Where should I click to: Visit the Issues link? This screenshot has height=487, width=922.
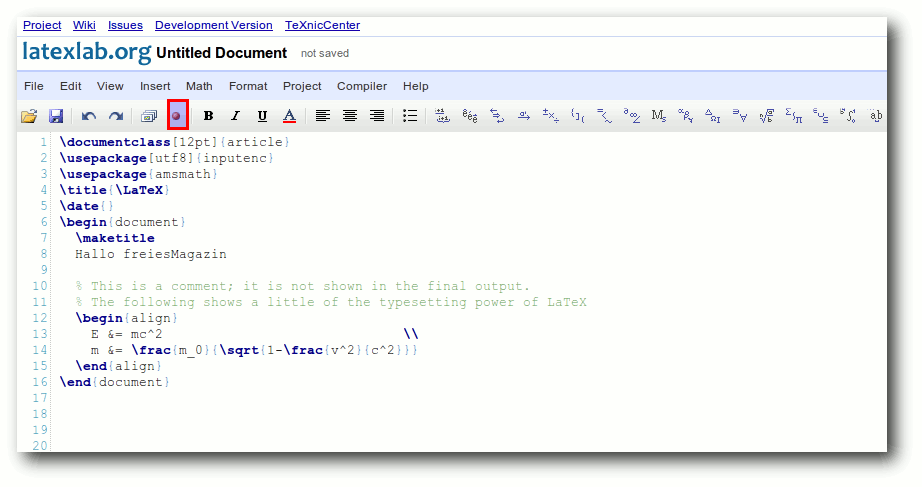(x=125, y=25)
